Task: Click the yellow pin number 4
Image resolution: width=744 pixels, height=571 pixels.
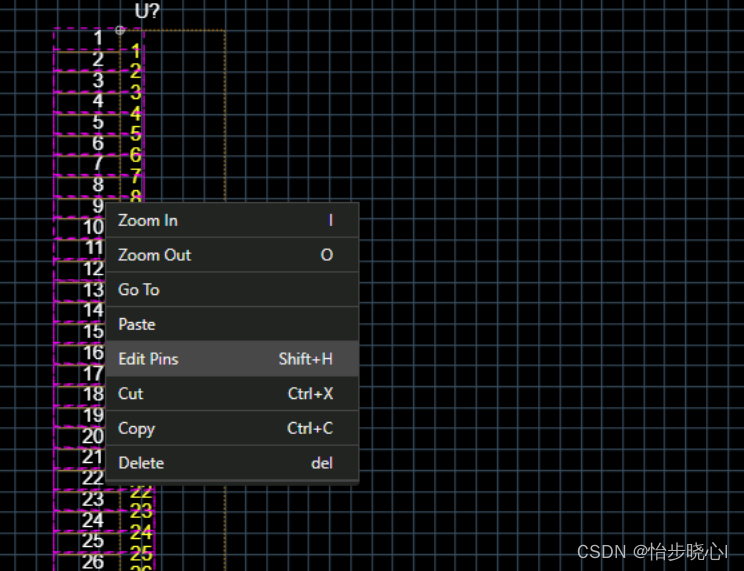Action: coord(136,113)
